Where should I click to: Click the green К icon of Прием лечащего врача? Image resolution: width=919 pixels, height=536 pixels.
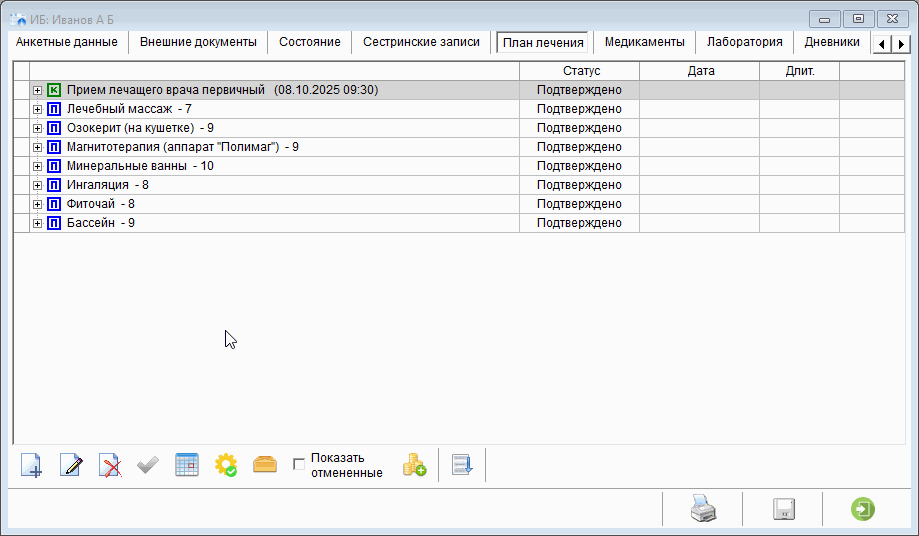[54, 90]
